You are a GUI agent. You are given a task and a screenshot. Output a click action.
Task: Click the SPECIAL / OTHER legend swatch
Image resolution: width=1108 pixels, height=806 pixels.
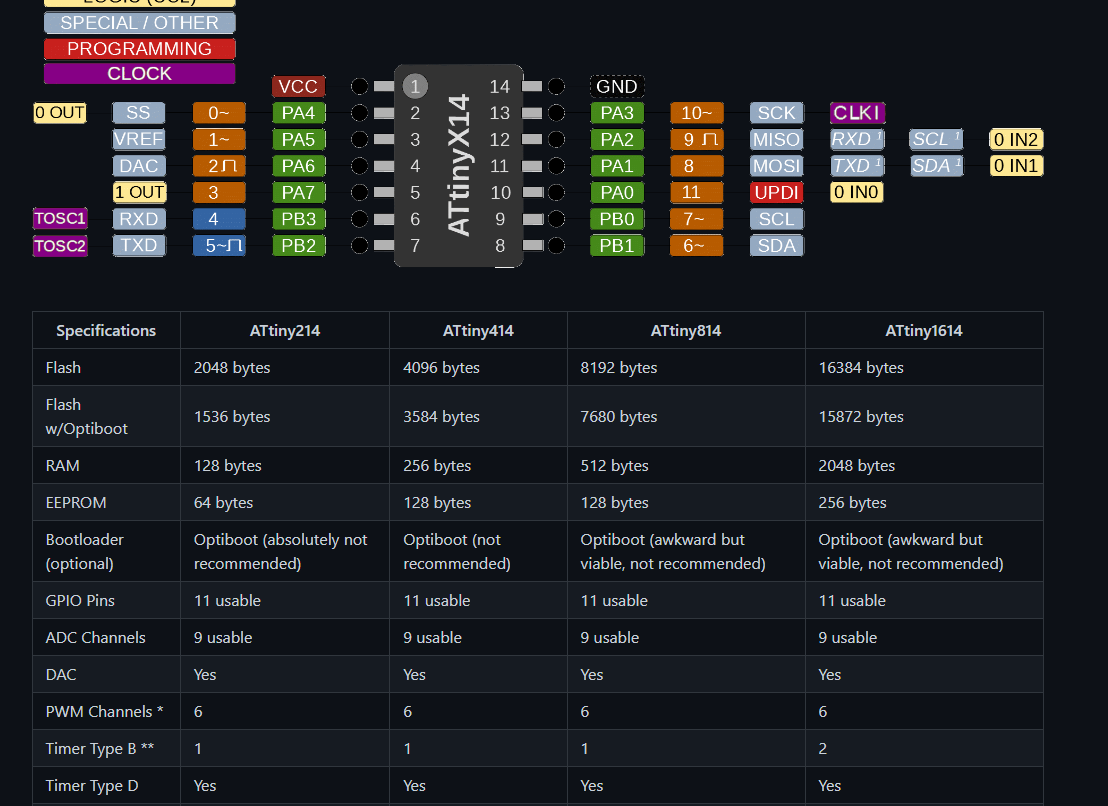140,23
